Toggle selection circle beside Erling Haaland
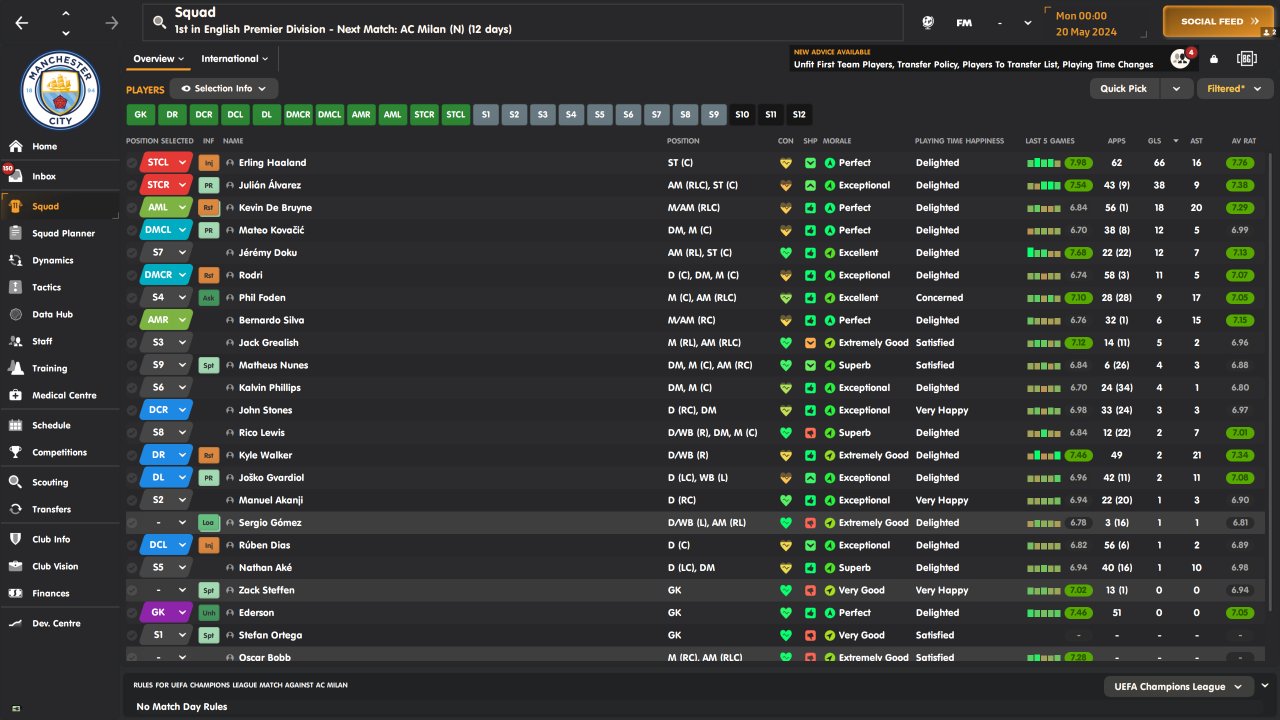 (132, 163)
